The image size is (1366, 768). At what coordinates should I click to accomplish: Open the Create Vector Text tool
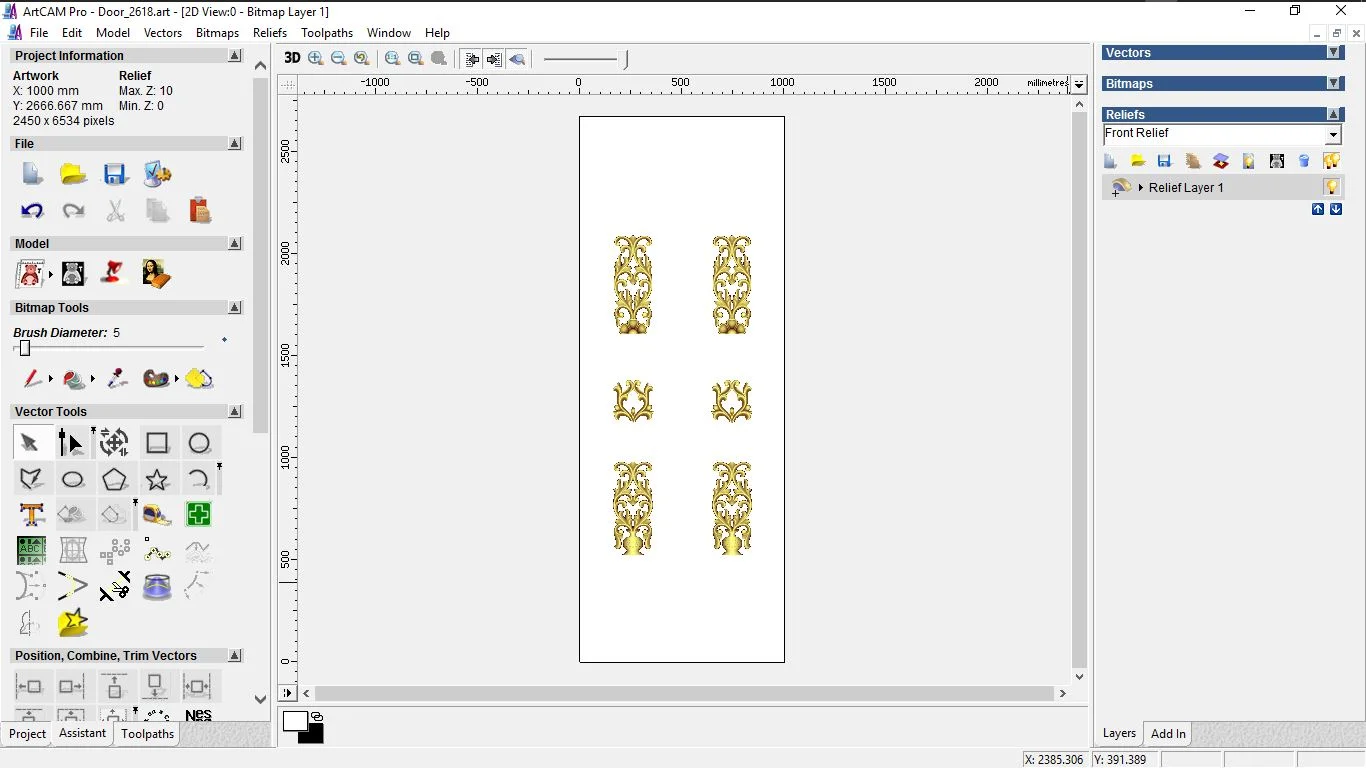(31, 515)
